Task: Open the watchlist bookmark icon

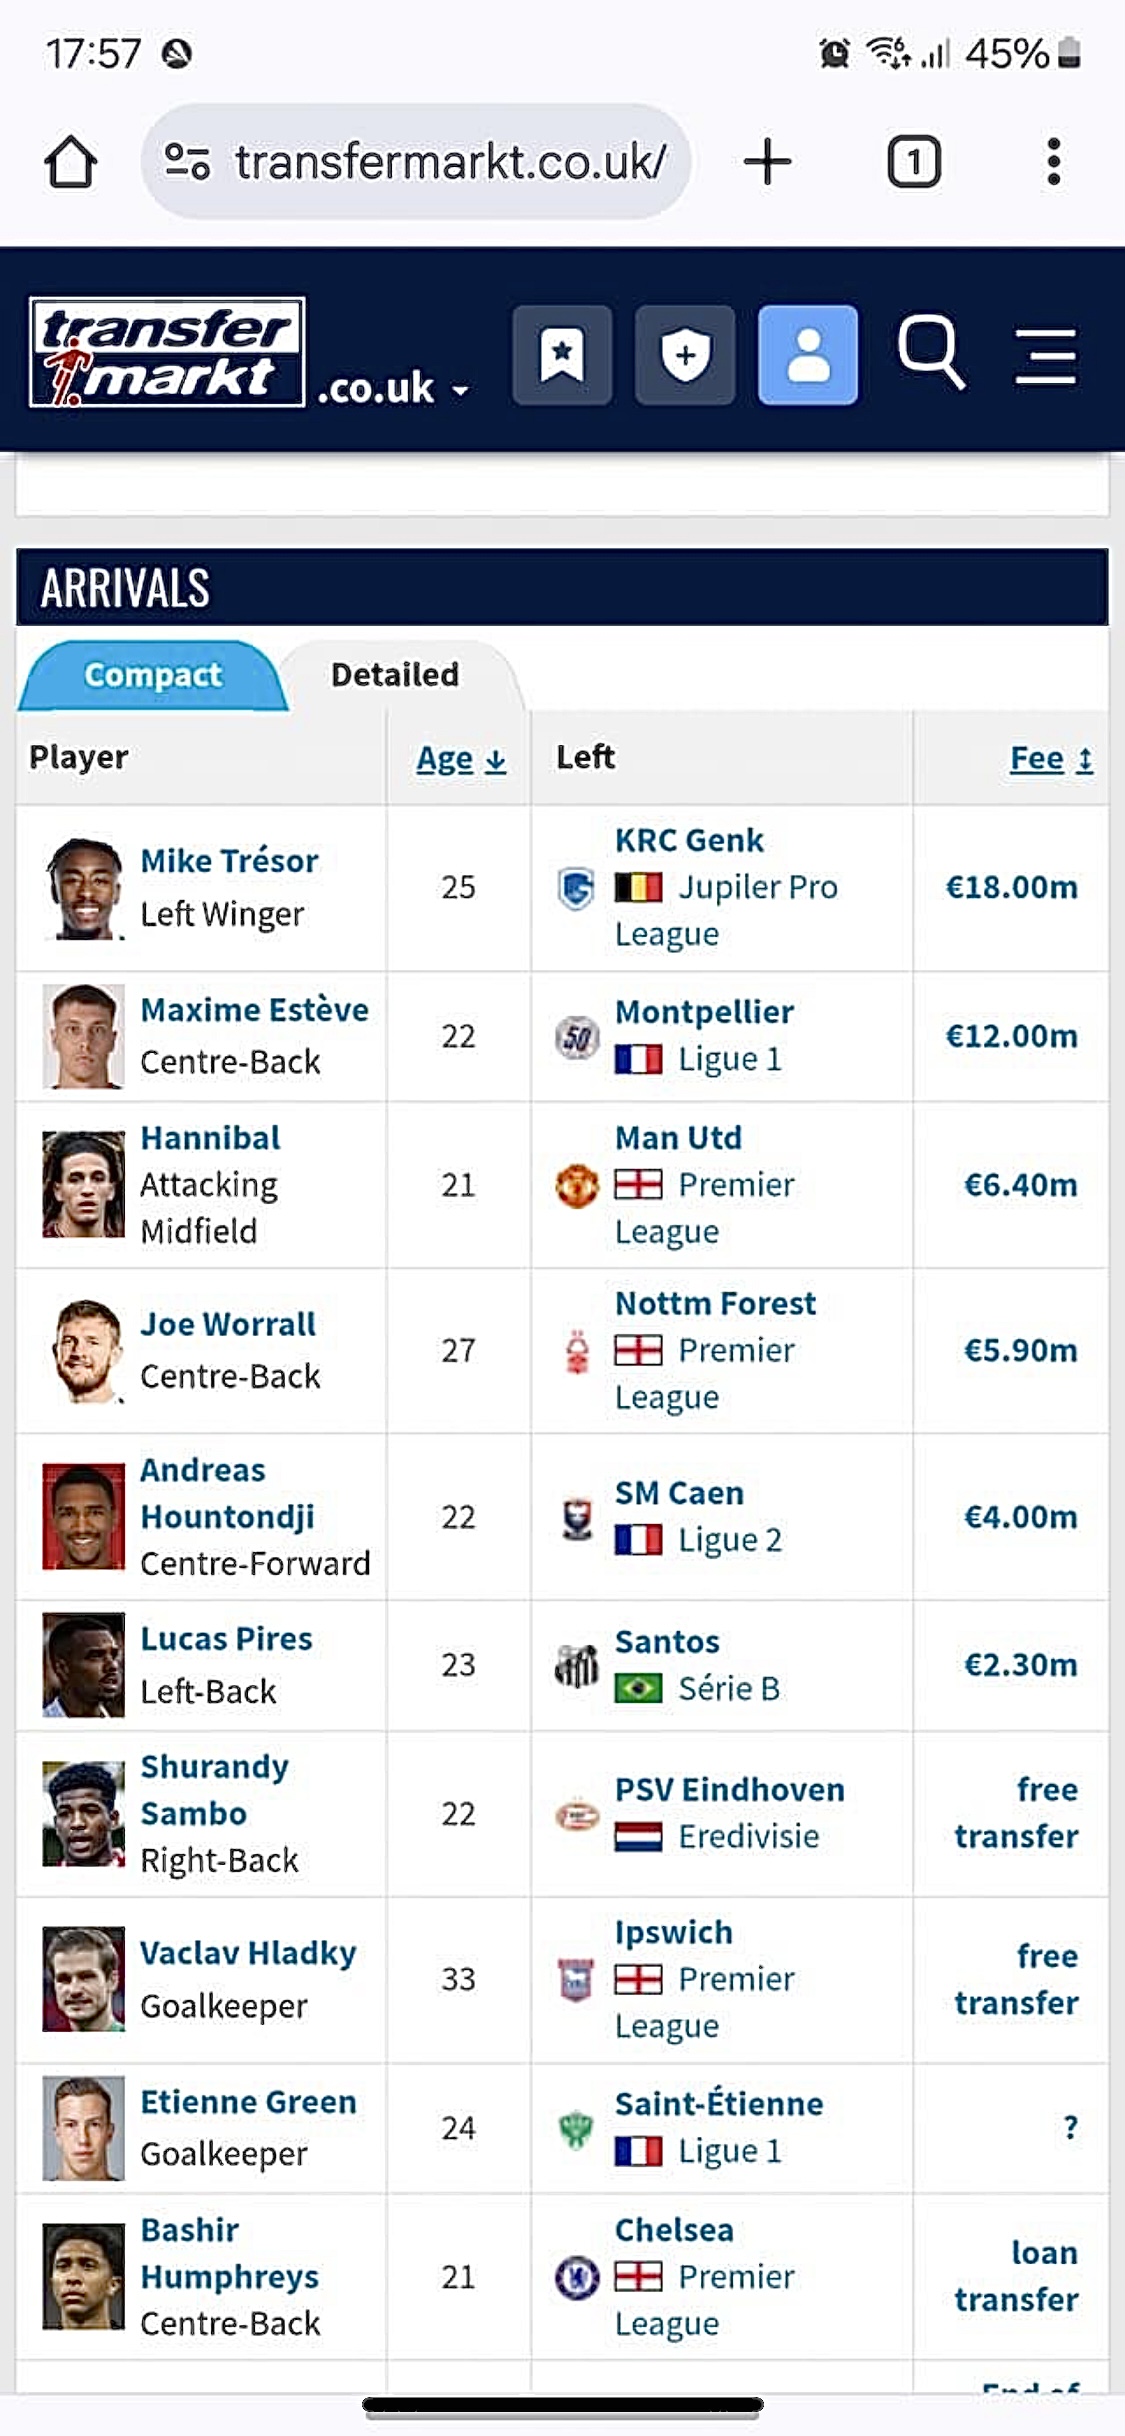Action: click(x=562, y=355)
